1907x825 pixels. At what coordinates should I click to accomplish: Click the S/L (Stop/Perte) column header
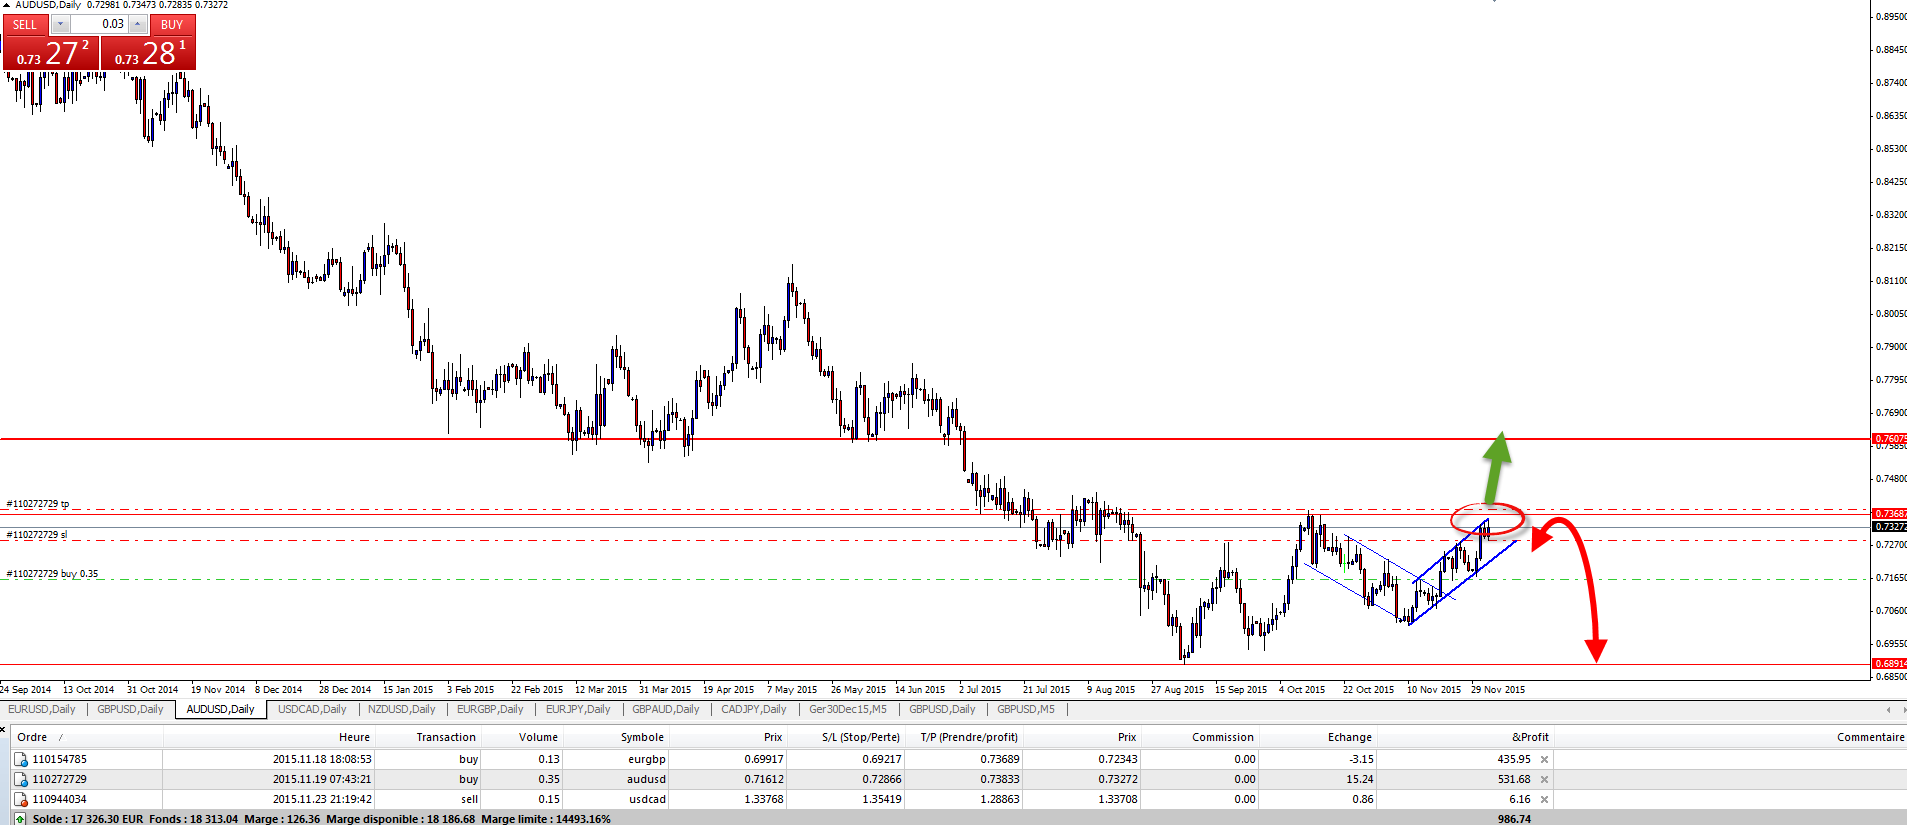tap(860, 737)
